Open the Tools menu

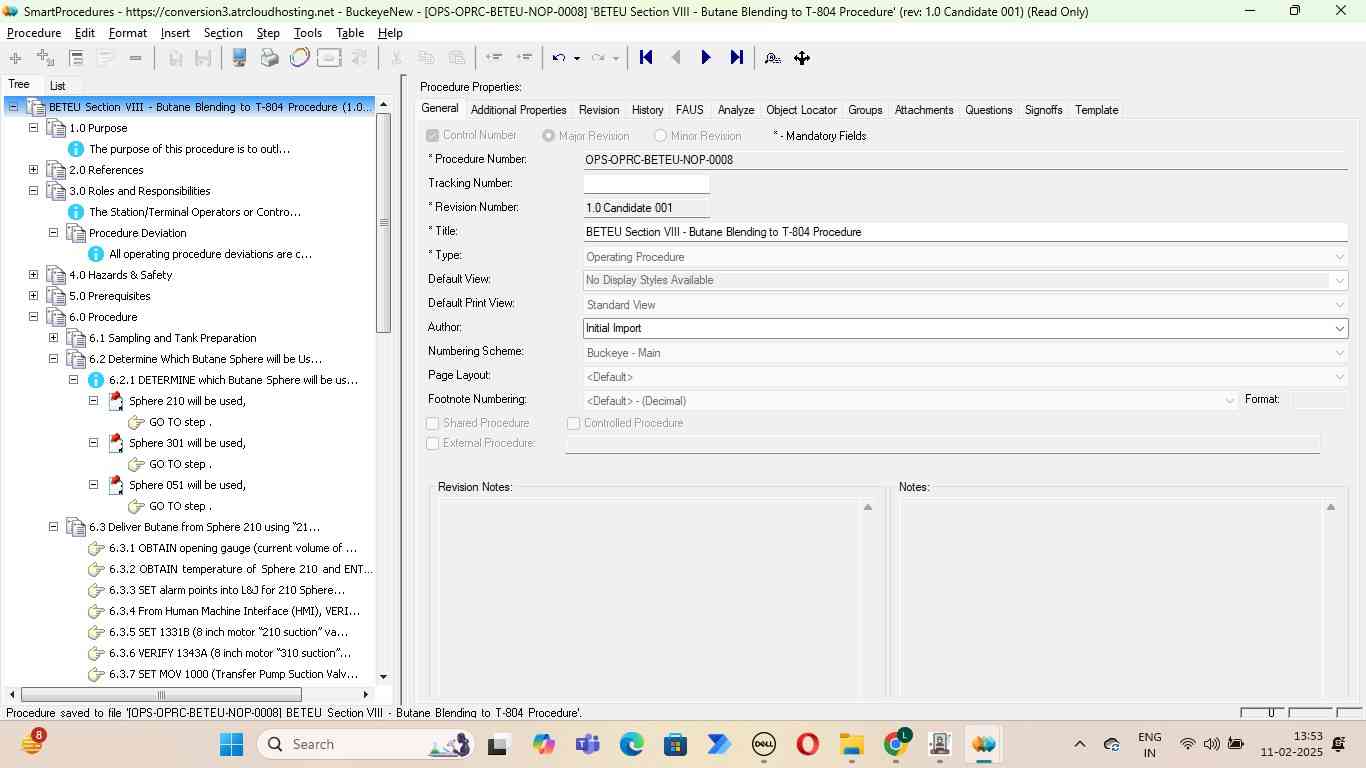pos(308,33)
